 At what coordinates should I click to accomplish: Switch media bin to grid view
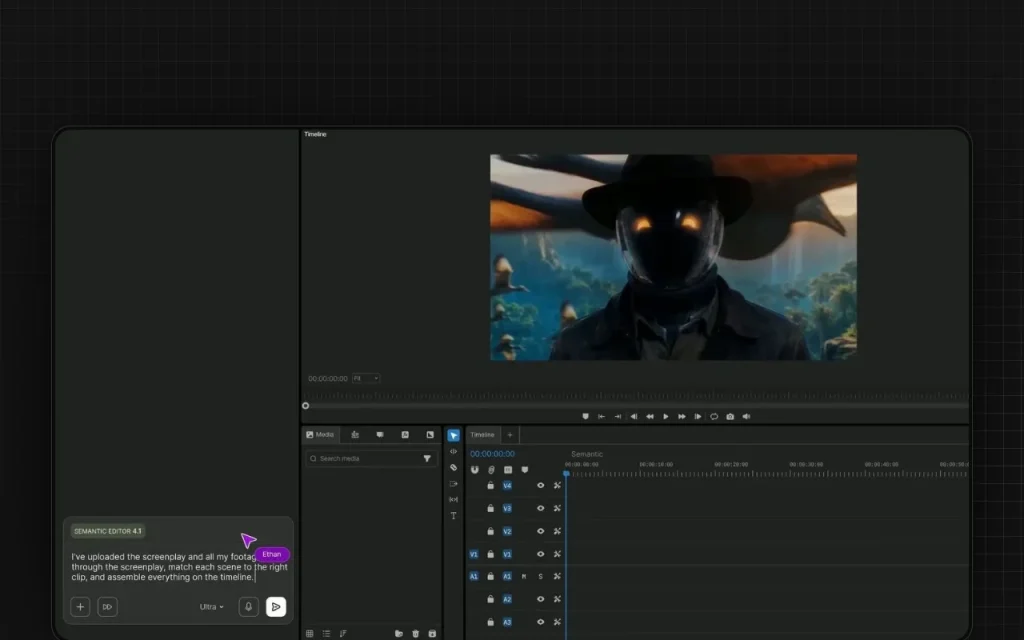[310, 633]
